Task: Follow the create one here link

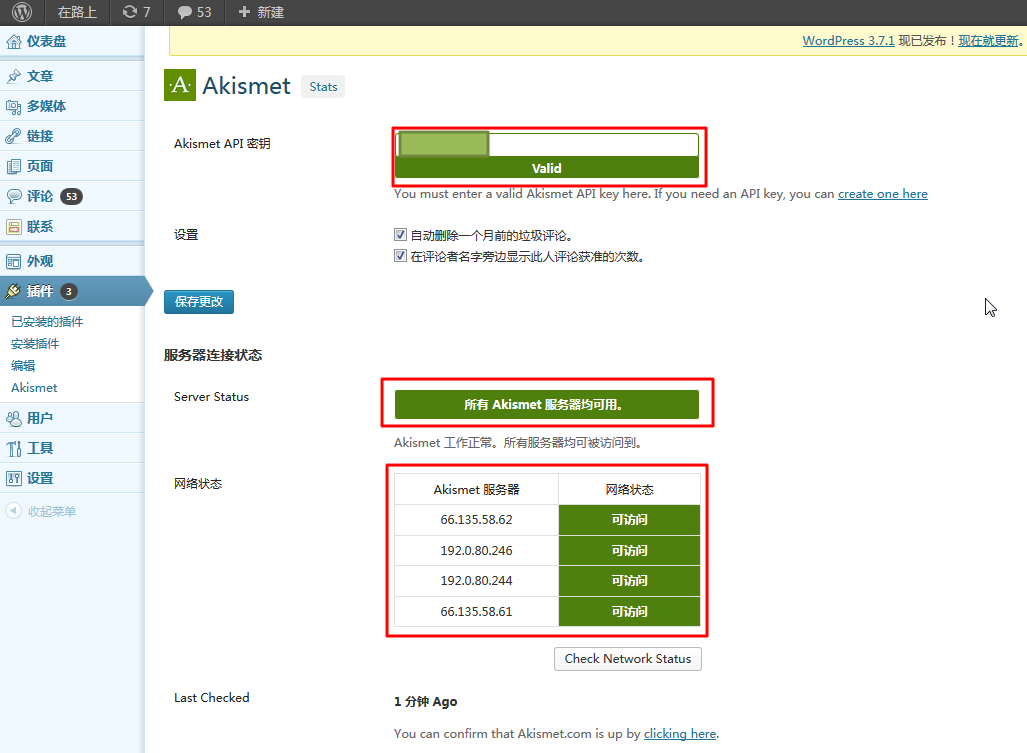Action: 882,194
